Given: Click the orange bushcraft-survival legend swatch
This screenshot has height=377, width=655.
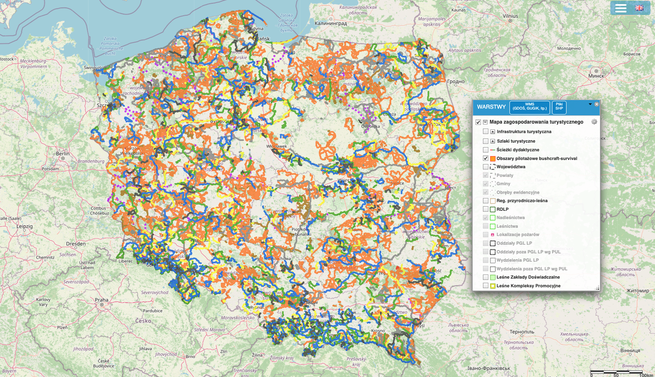Looking at the screenshot, I should point(493,158).
